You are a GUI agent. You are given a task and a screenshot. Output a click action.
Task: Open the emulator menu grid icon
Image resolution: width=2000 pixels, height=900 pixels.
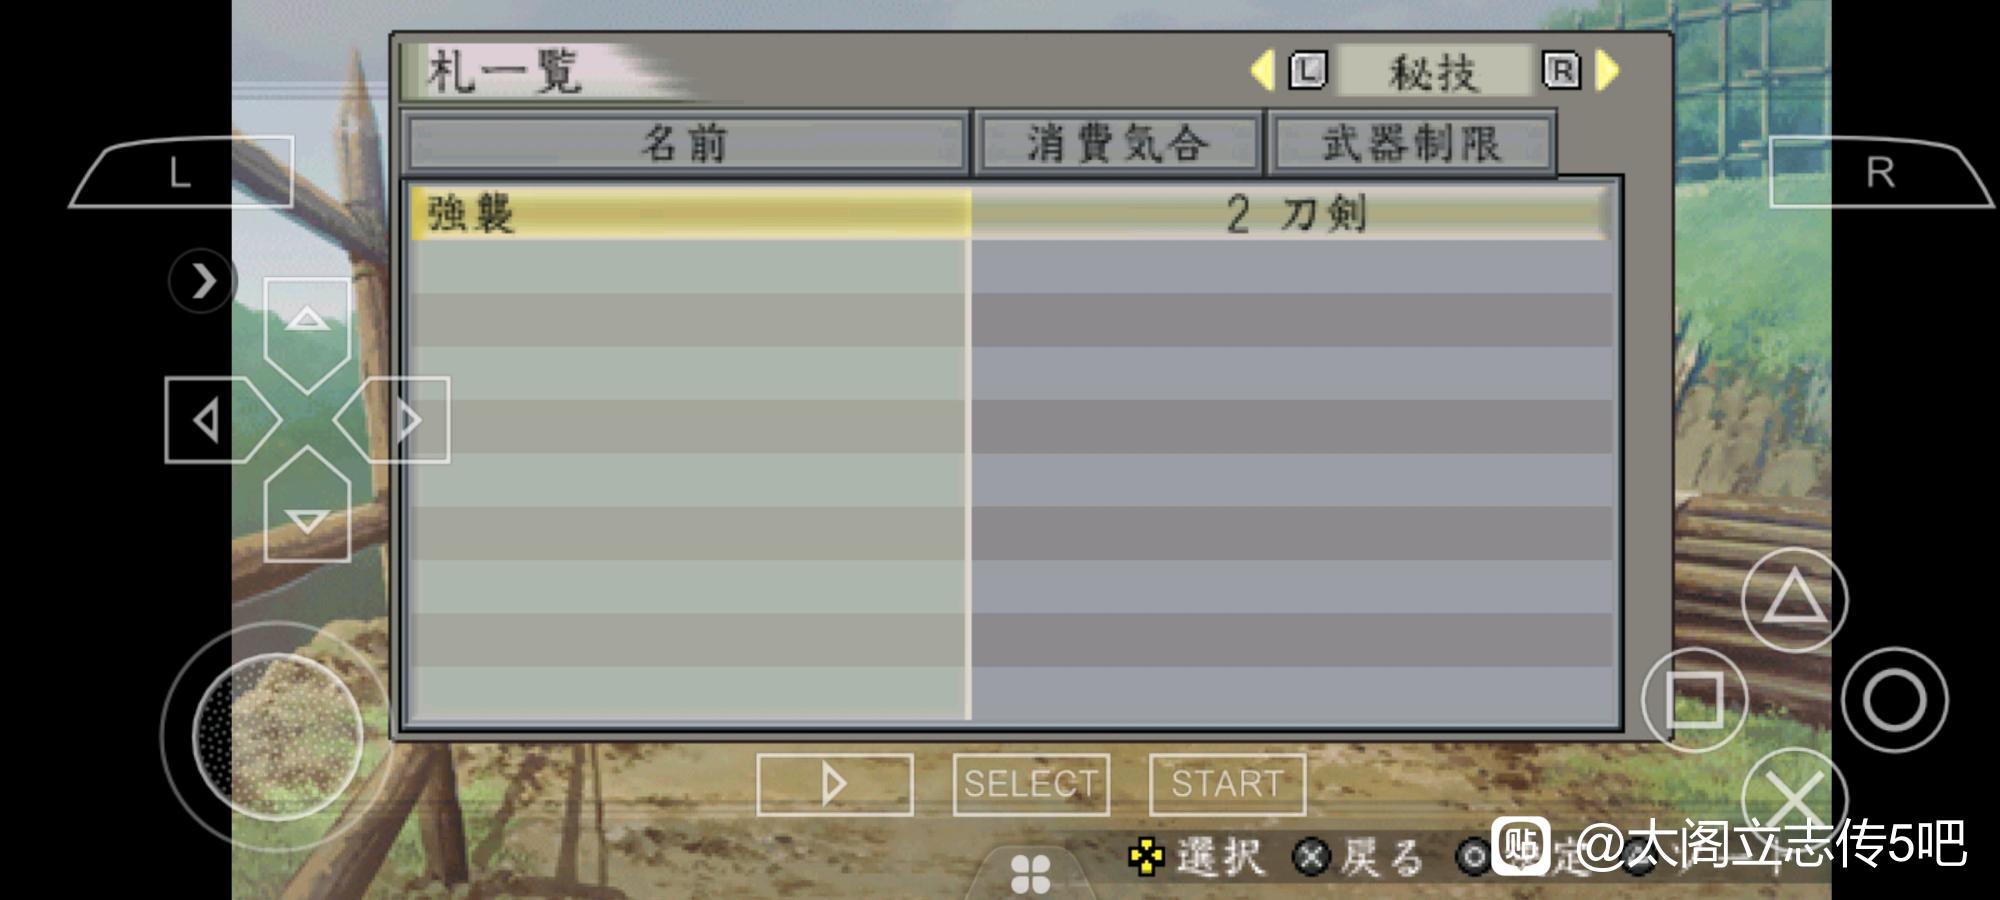1030,874
